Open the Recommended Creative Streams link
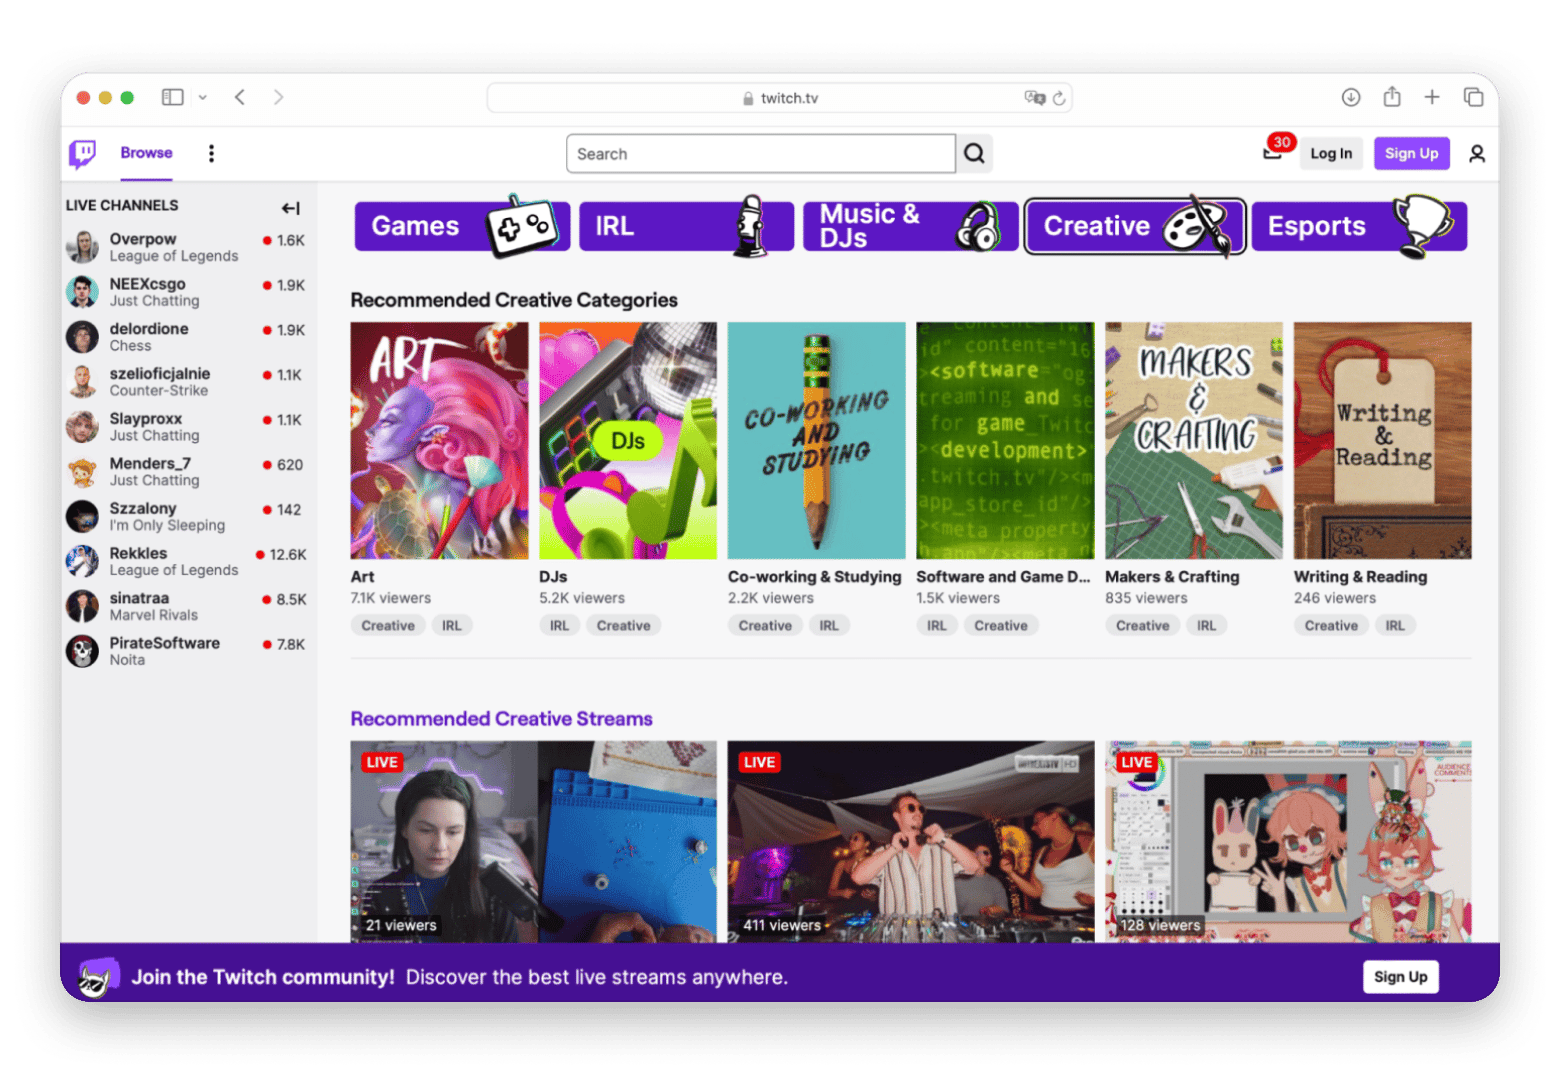The image size is (1560, 1082). (x=501, y=718)
